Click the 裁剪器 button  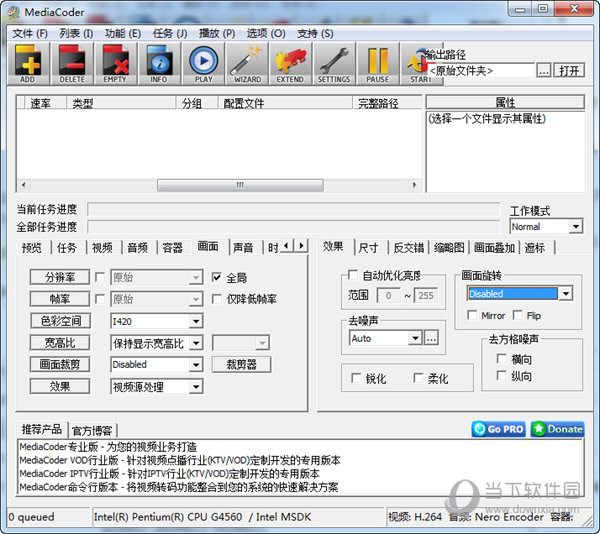click(241, 365)
